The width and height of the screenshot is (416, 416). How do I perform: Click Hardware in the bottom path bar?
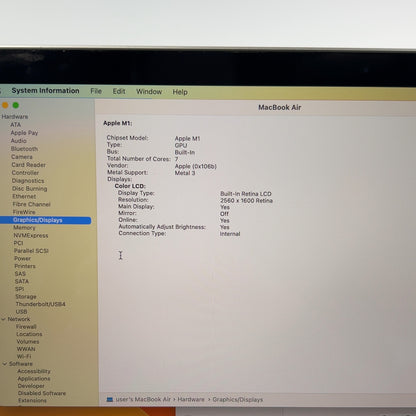[x=191, y=399]
